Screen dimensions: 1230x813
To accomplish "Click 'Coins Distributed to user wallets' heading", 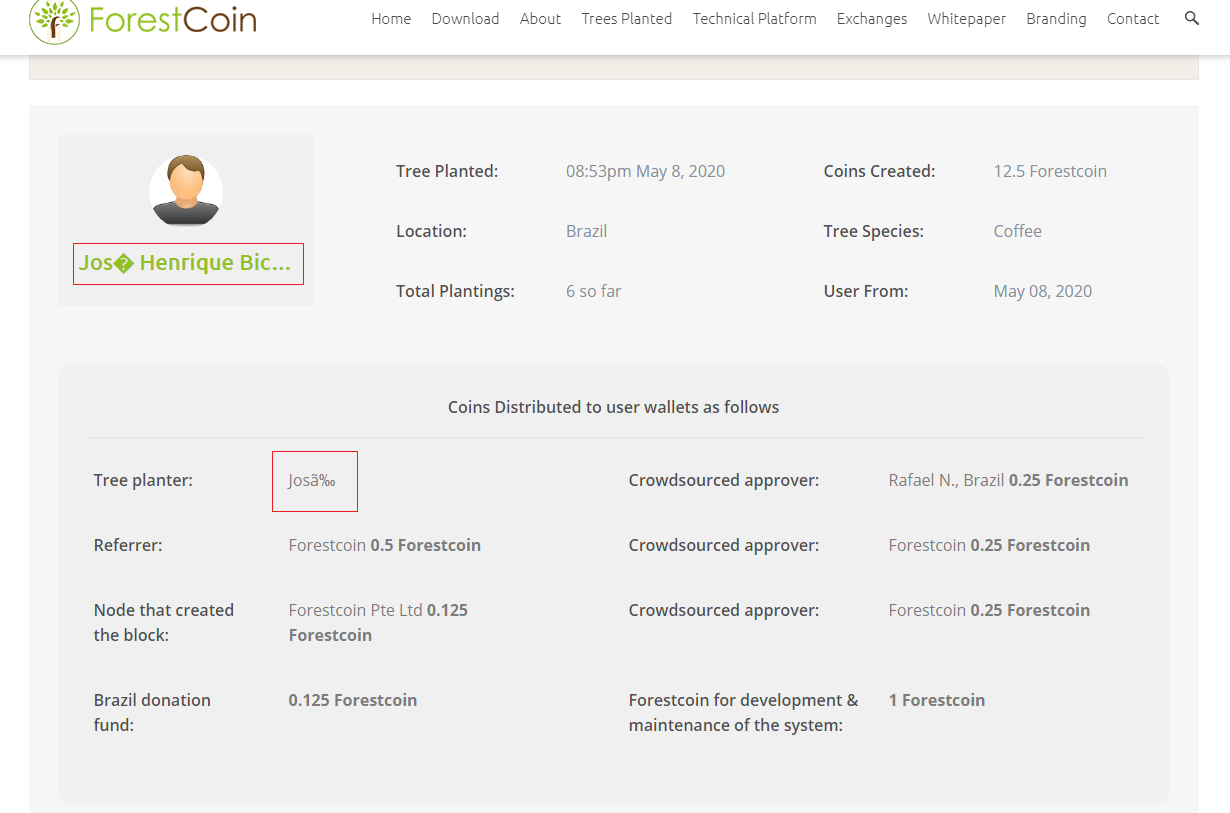I will pos(613,407).
